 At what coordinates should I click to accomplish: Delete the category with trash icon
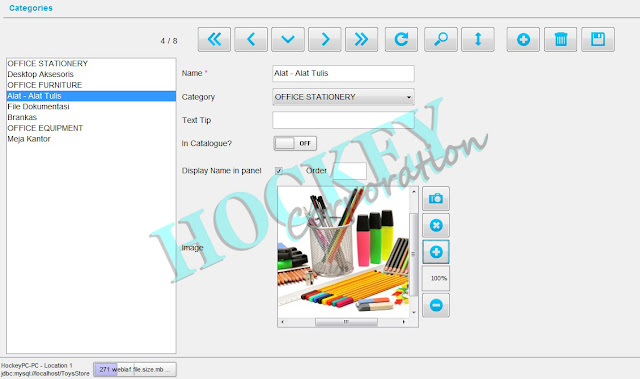coord(560,40)
